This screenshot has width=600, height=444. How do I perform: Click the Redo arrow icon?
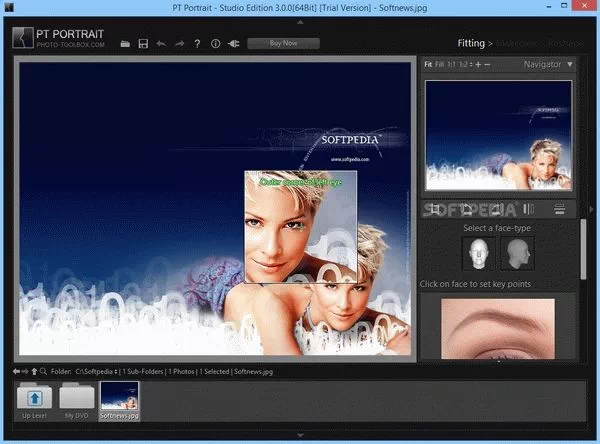click(179, 44)
